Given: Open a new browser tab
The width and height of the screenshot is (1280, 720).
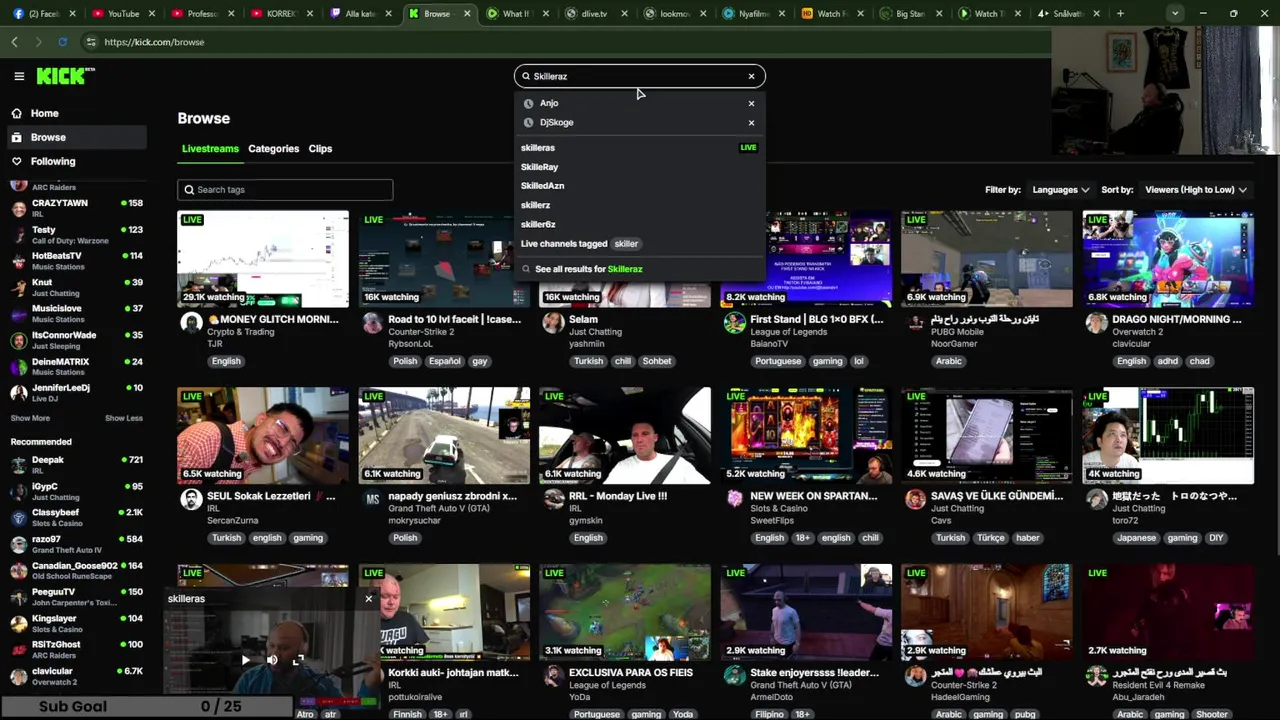Looking at the screenshot, I should pos(1120,14).
